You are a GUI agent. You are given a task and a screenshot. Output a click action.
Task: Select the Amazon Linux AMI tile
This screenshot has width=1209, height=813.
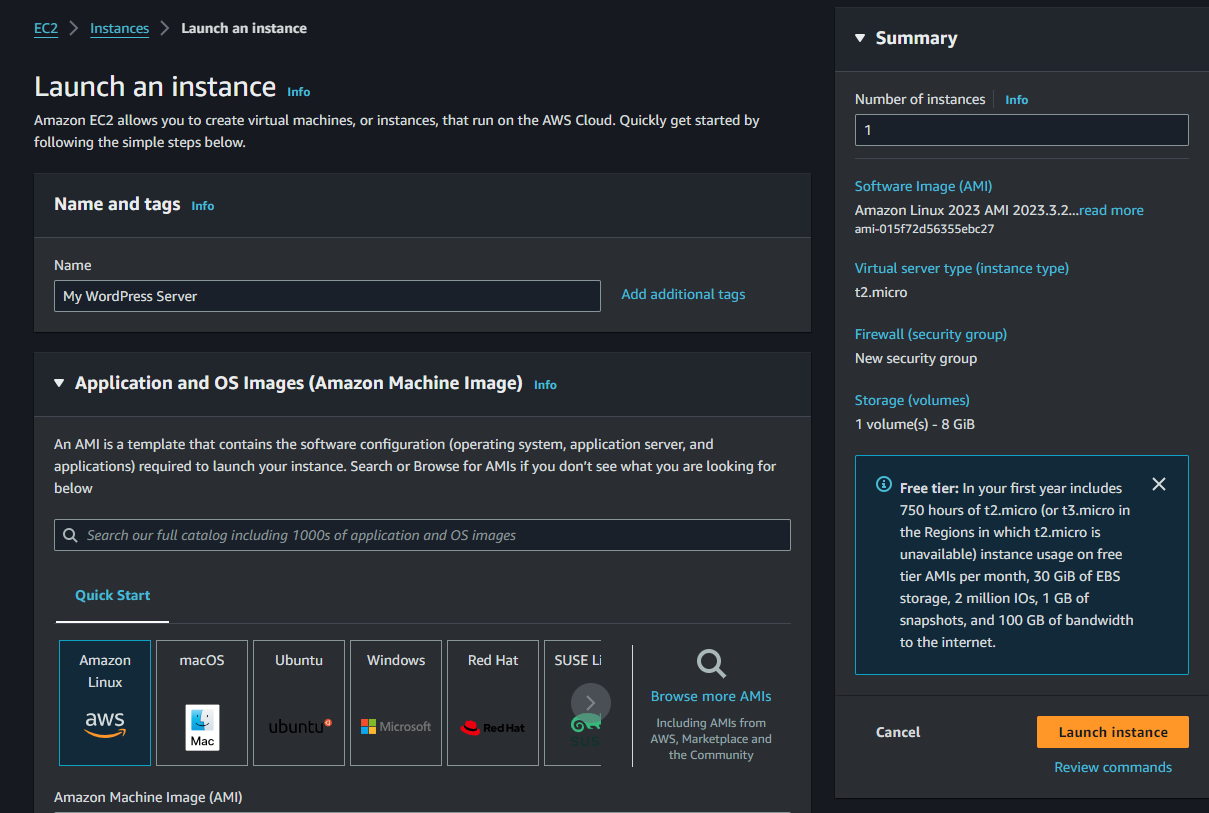pyautogui.click(x=105, y=700)
